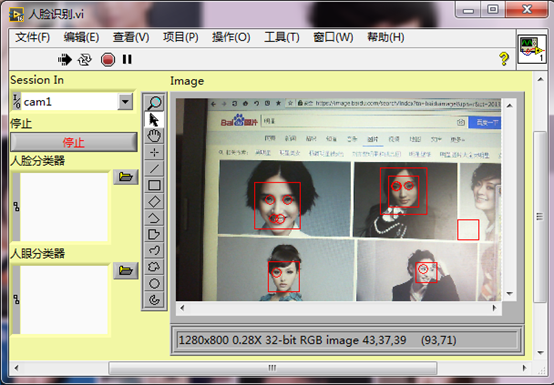554x385 pixels.
Task: Open the cam1 Session In dropdown
Action: 125,102
